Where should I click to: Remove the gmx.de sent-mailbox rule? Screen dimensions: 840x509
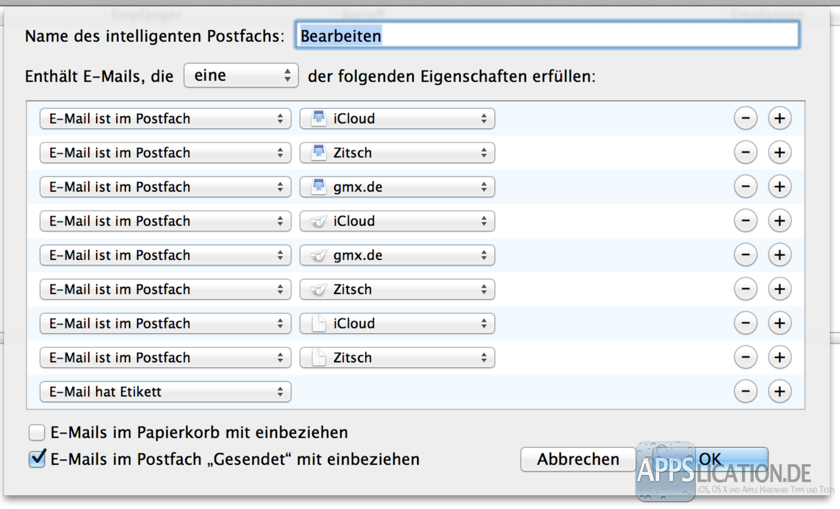[745, 255]
